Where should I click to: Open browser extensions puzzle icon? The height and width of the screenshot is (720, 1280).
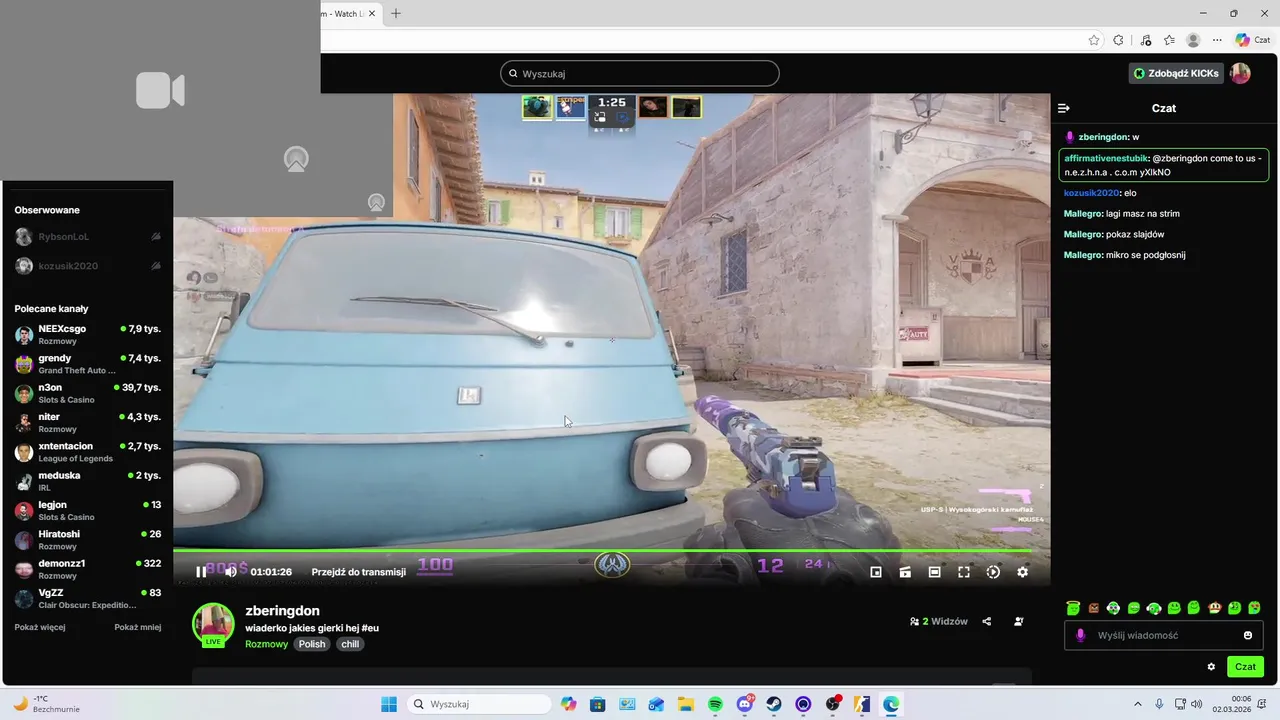coord(1118,40)
